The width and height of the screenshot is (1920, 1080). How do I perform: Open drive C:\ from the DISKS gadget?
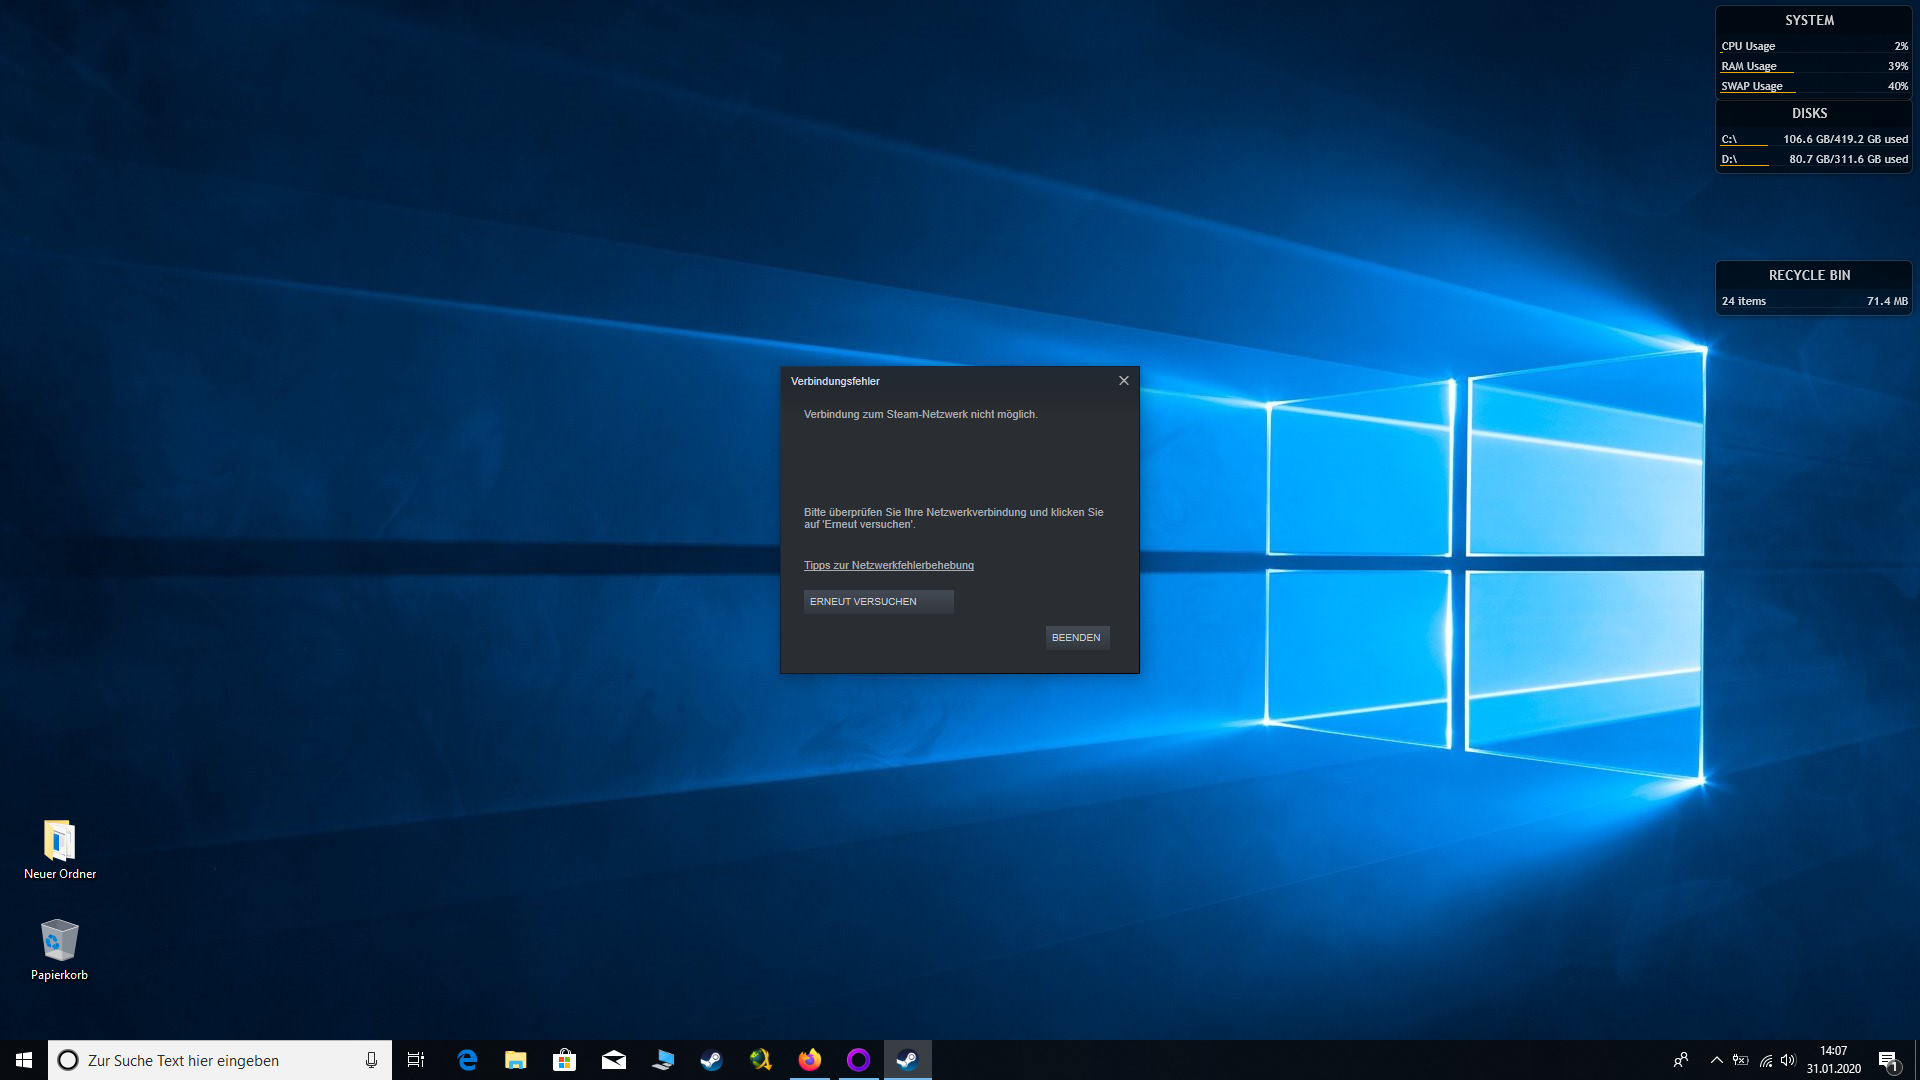[x=1728, y=140]
